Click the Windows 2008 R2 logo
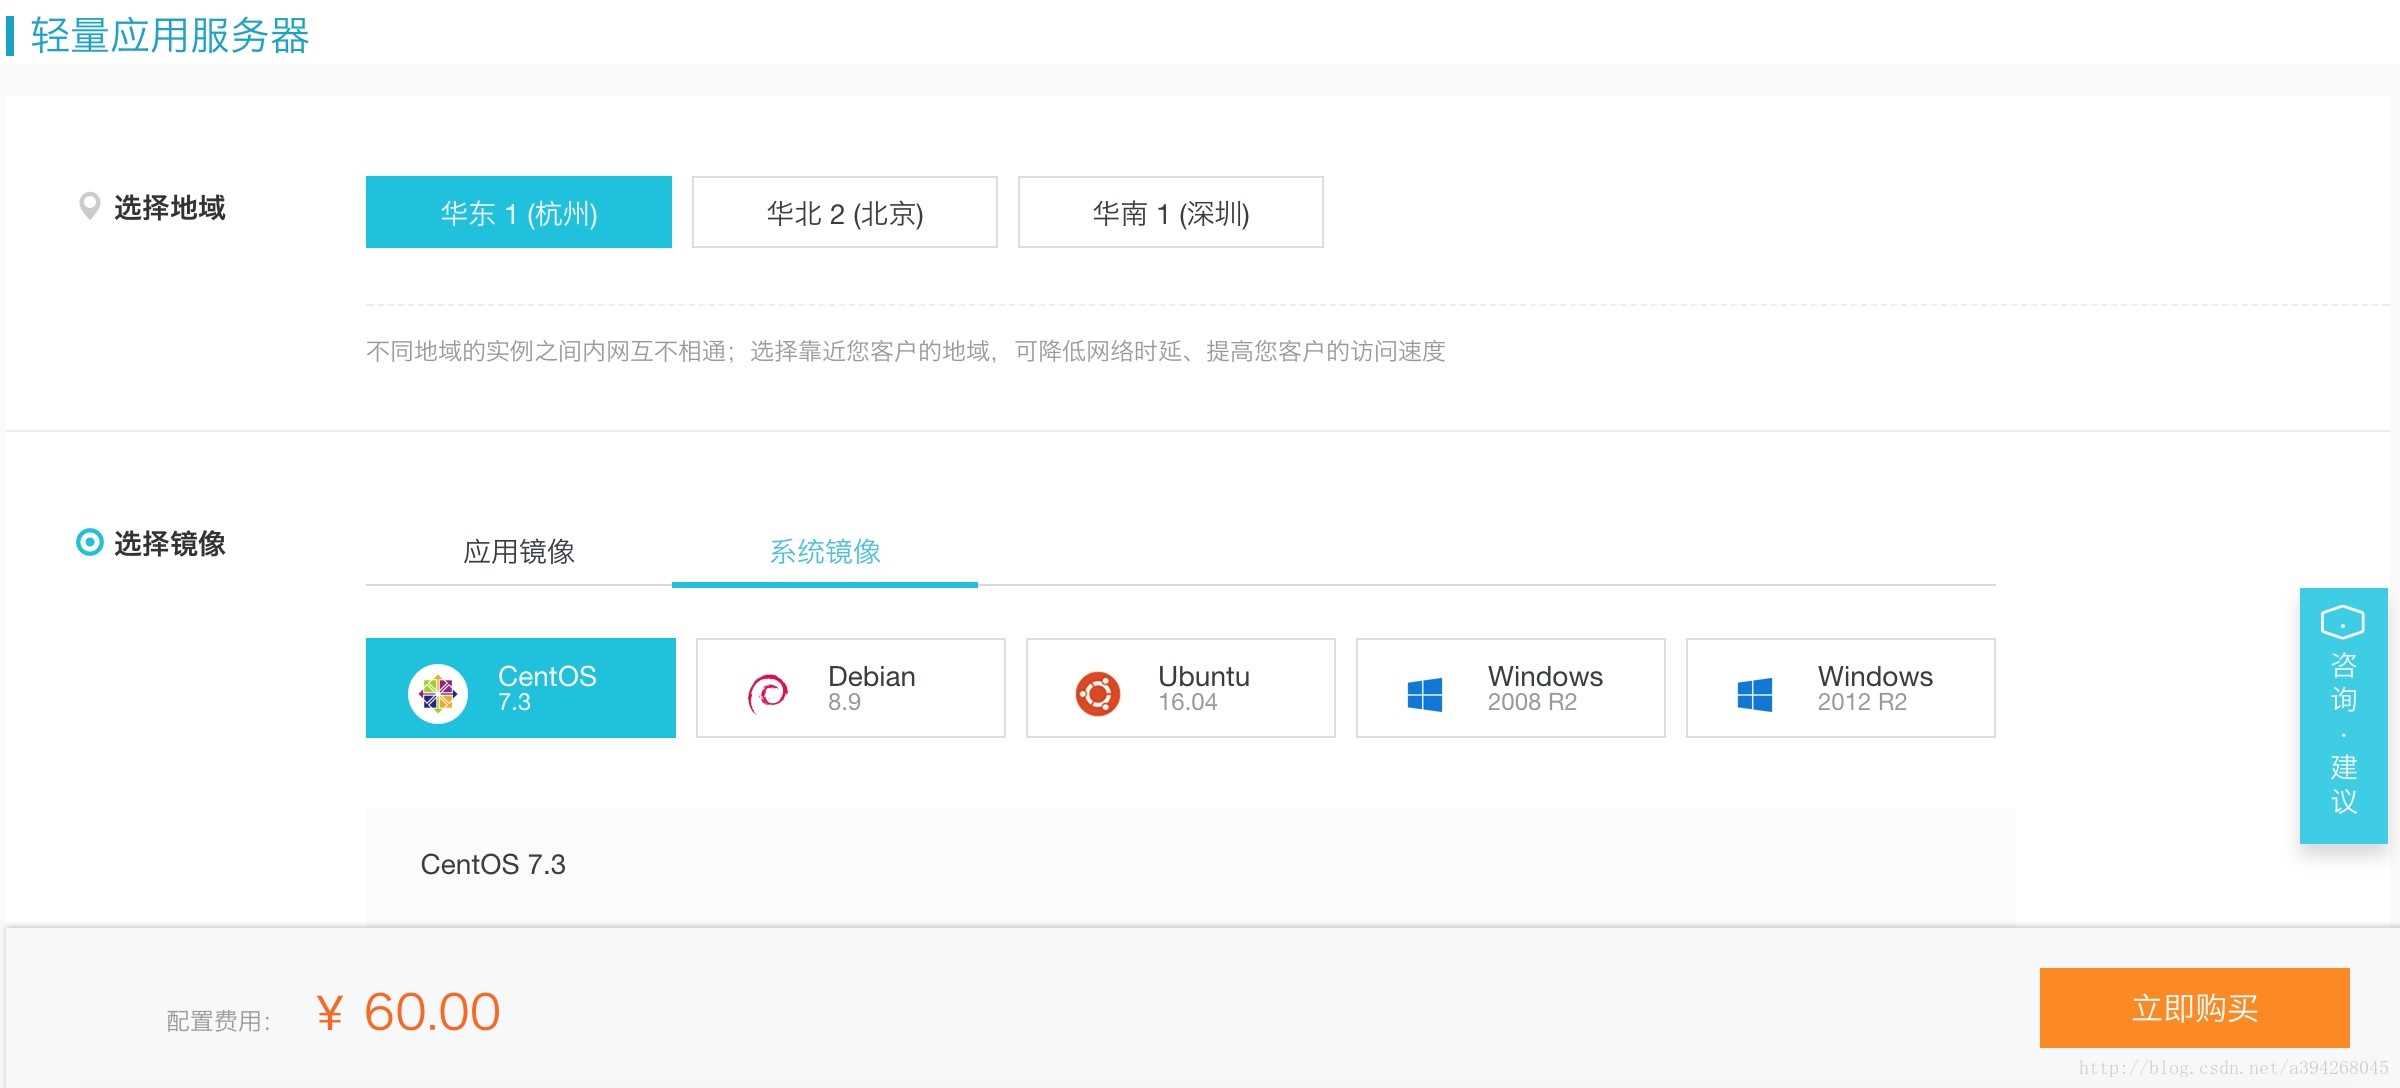The width and height of the screenshot is (2400, 1088). pyautogui.click(x=1424, y=694)
